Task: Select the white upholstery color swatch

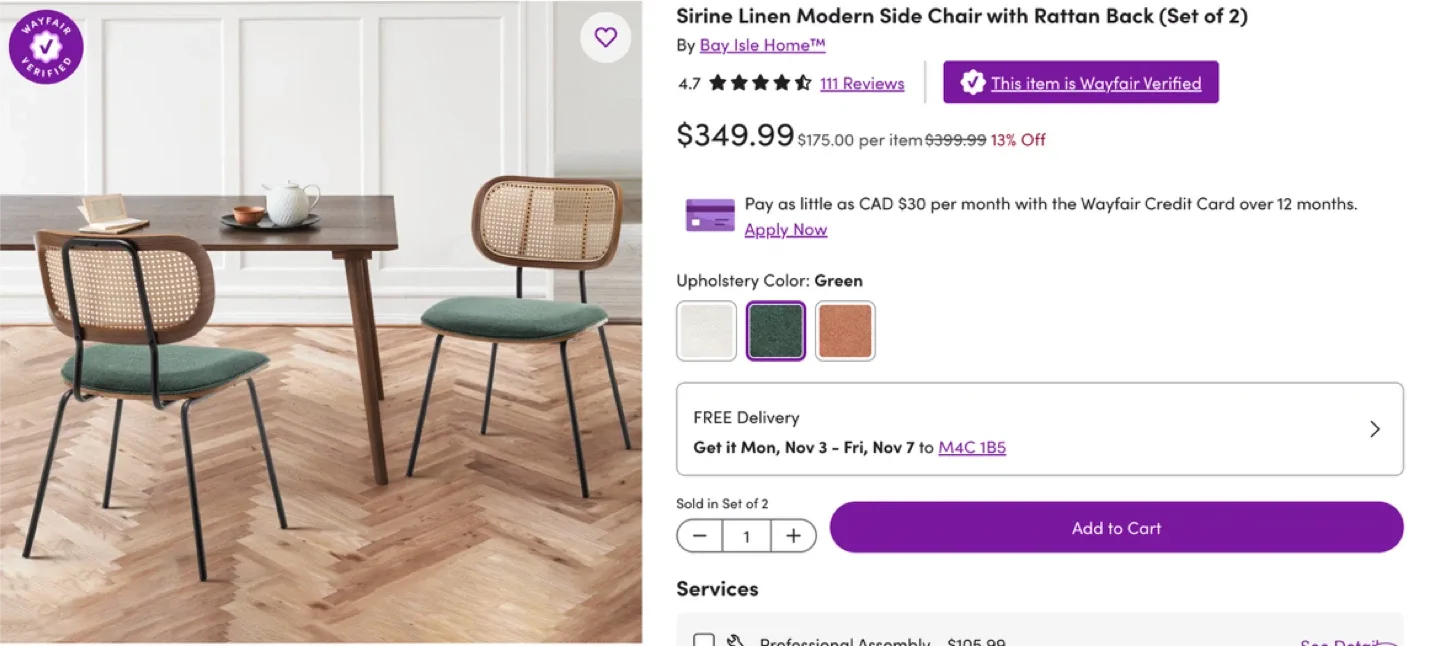Action: click(x=706, y=330)
